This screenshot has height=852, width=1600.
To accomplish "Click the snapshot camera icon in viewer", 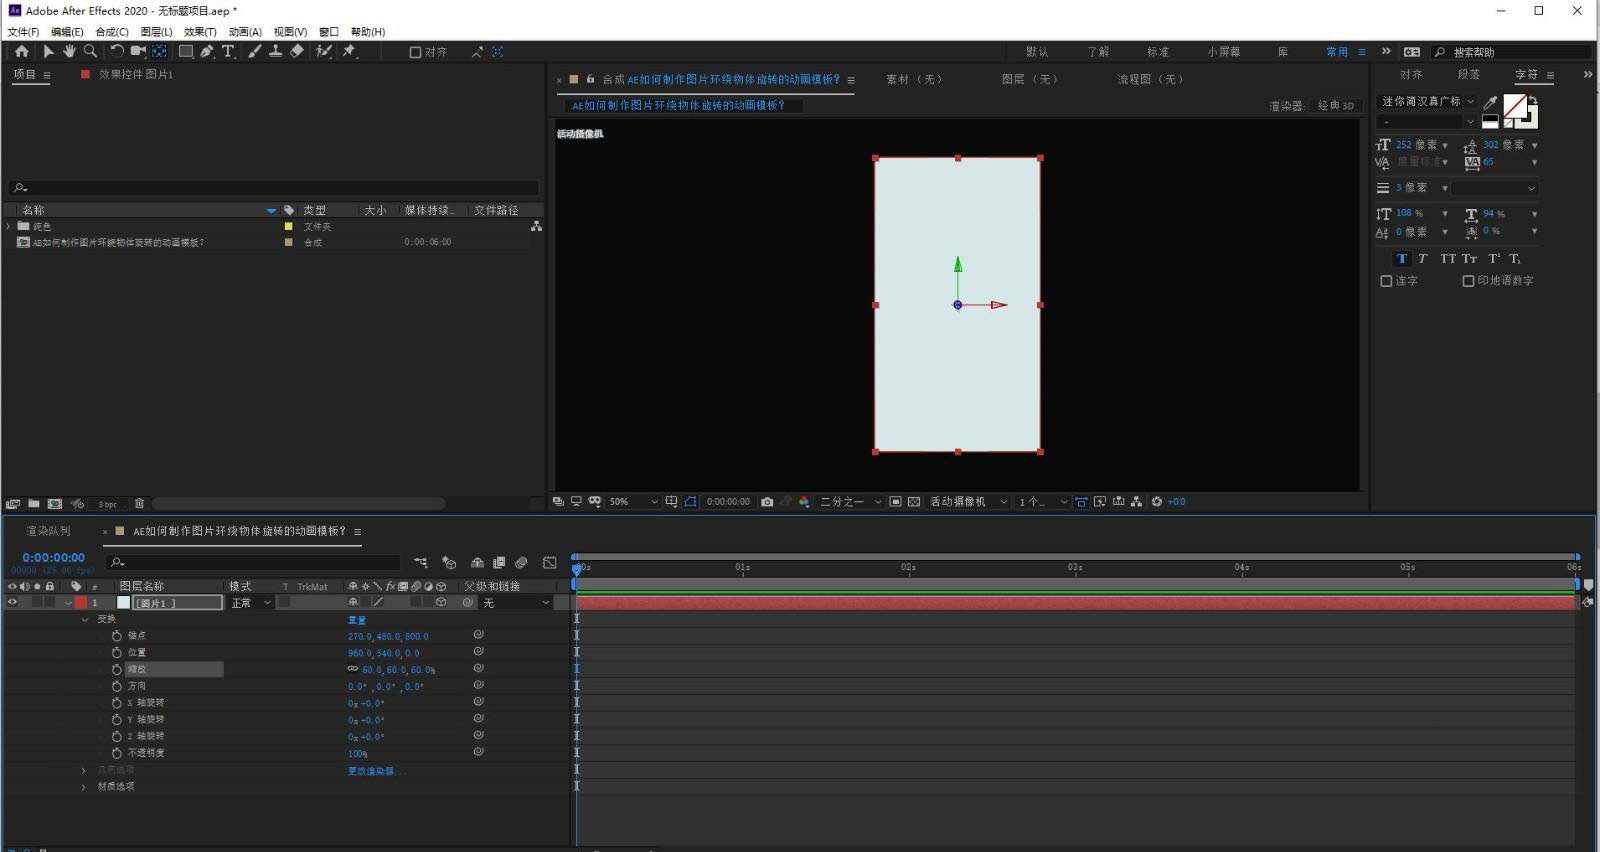I will tap(767, 502).
